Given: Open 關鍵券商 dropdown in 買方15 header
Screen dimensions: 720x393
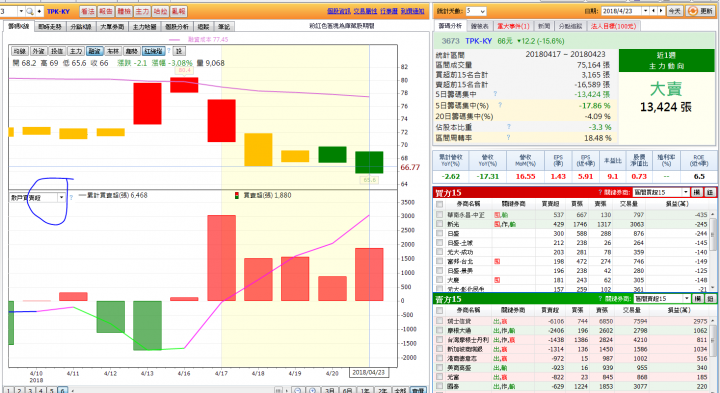Looking at the screenshot, I should tap(661, 192).
